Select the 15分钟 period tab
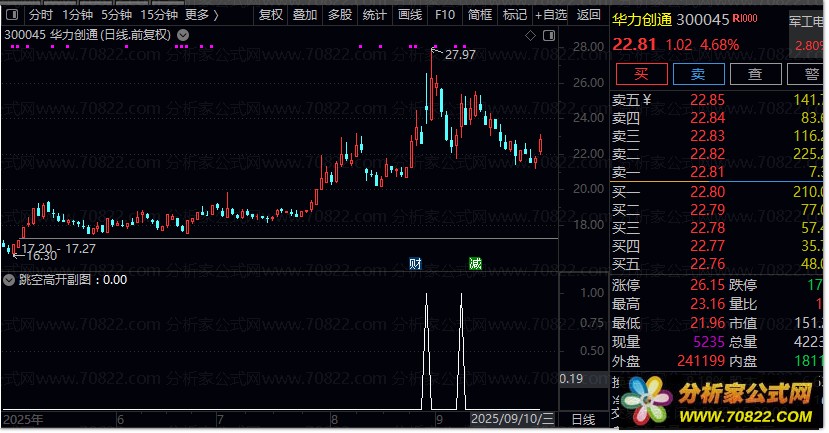This screenshot has height=433, width=829. [x=159, y=15]
